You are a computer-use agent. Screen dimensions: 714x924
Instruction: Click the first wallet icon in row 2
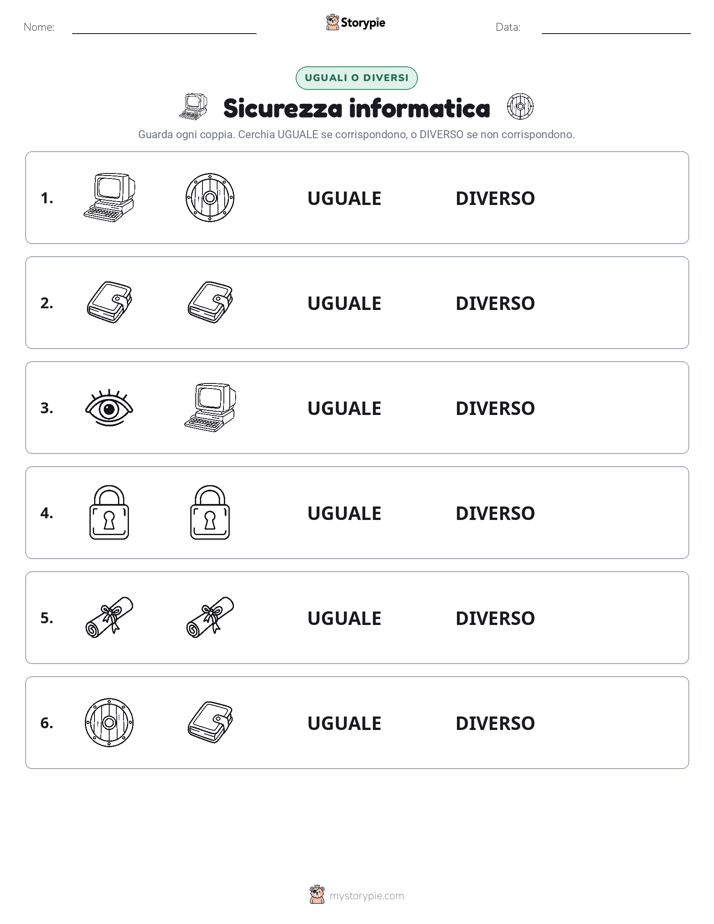109,302
